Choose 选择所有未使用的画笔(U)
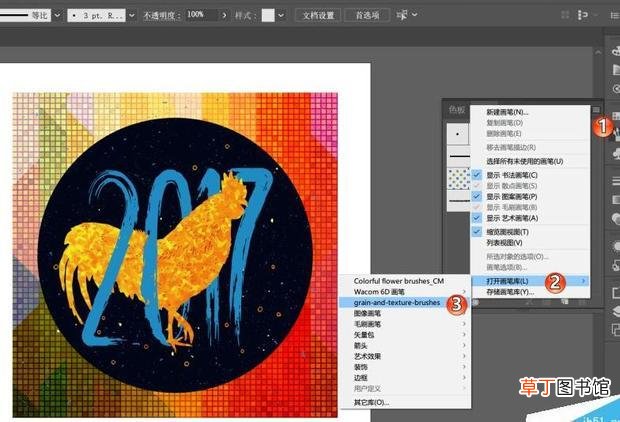The image size is (620, 422). coord(530,161)
